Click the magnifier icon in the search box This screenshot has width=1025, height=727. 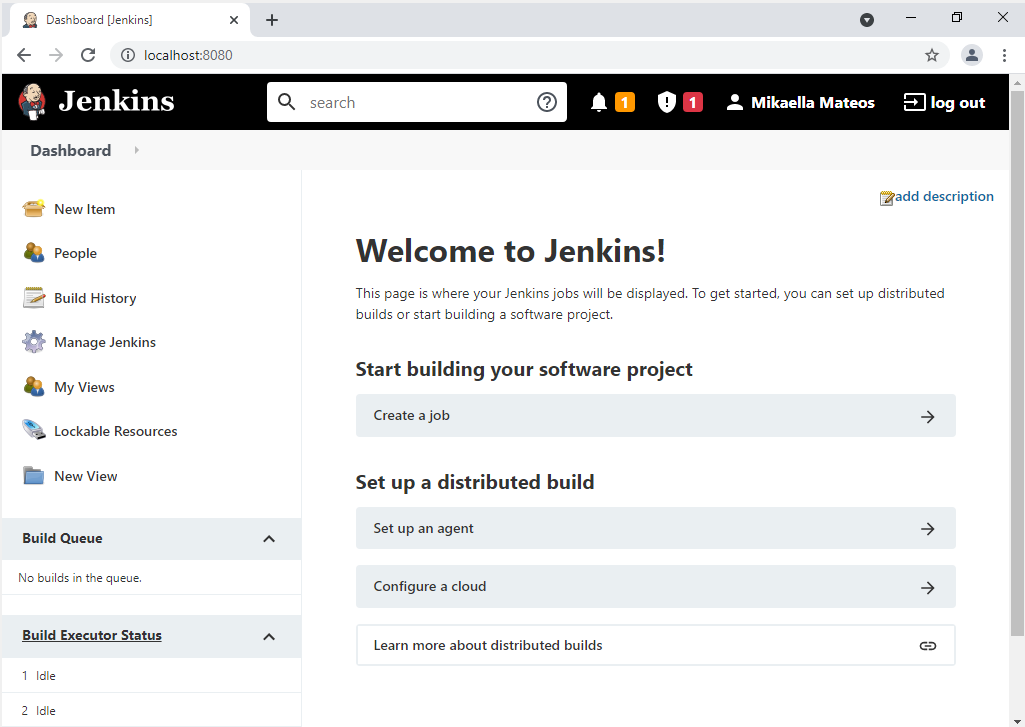point(286,102)
